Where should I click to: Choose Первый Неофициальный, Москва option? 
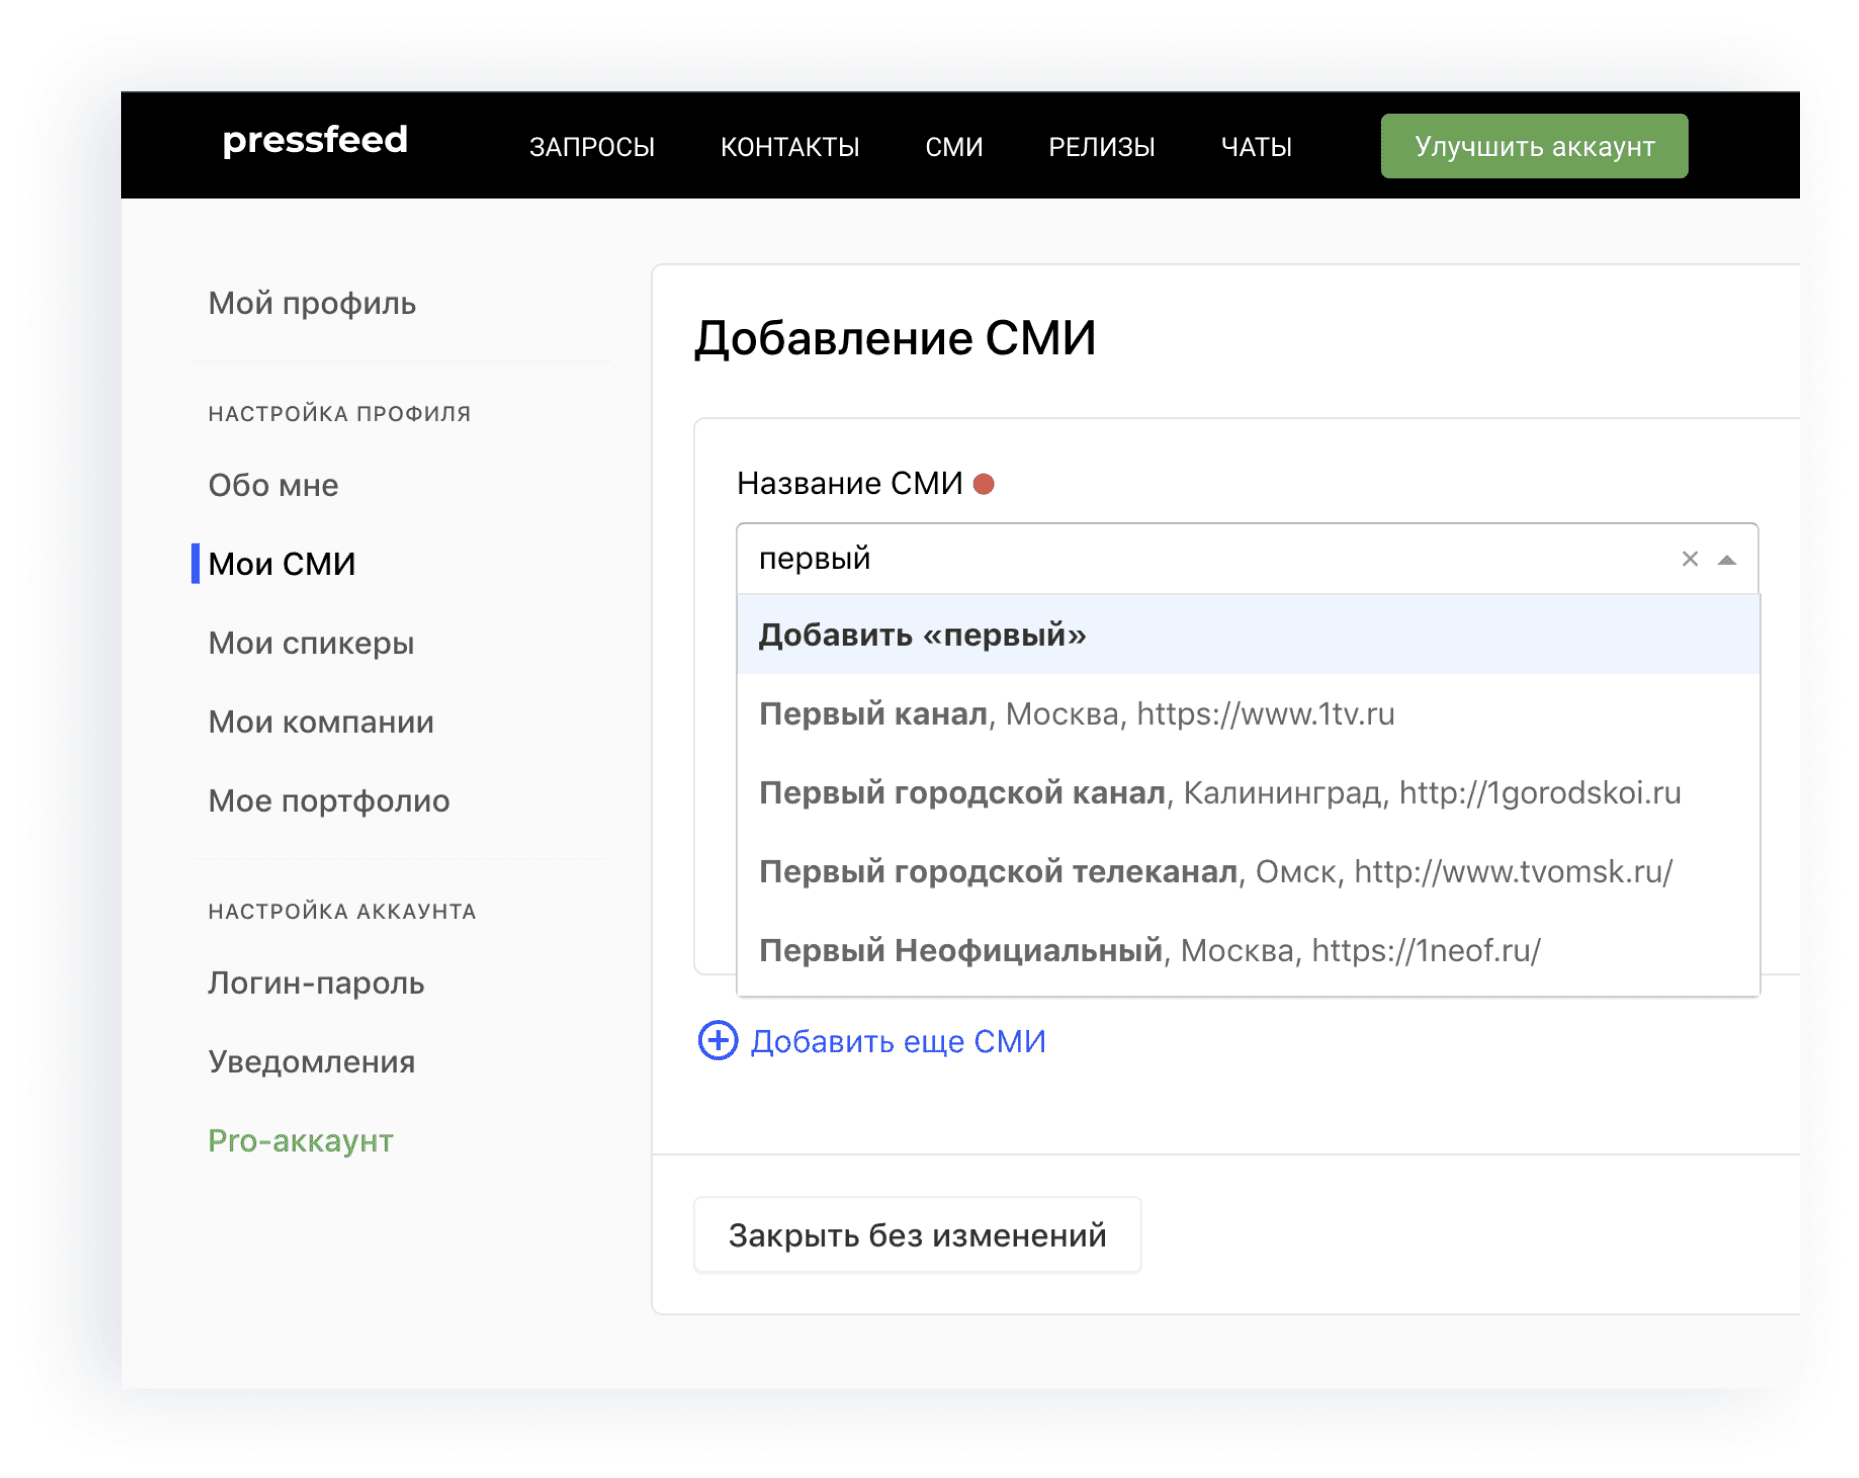coord(1248,951)
